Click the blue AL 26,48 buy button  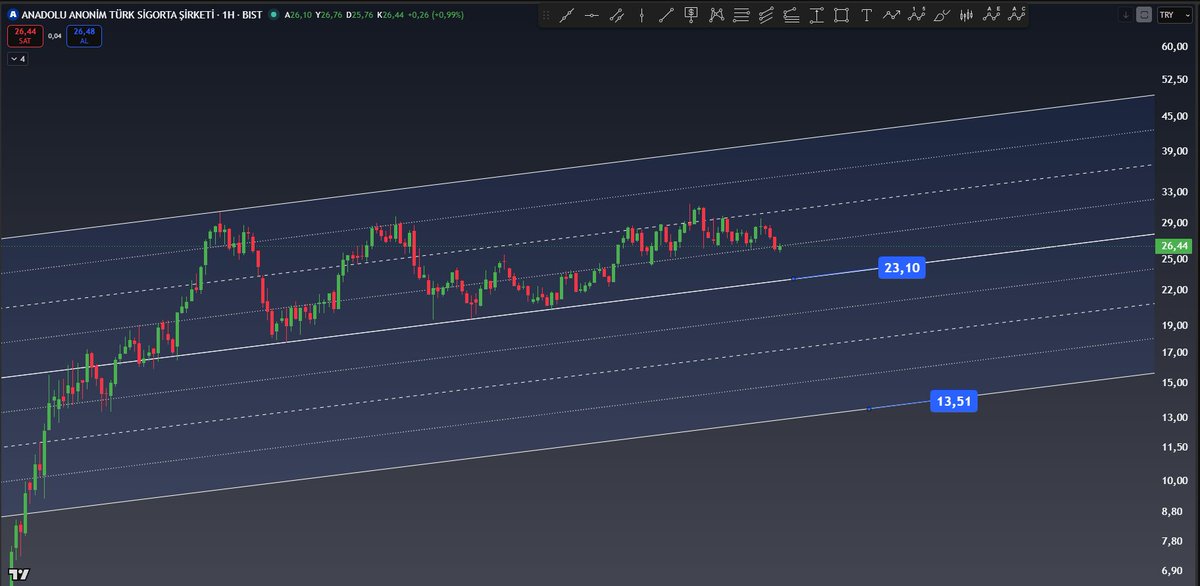83,36
